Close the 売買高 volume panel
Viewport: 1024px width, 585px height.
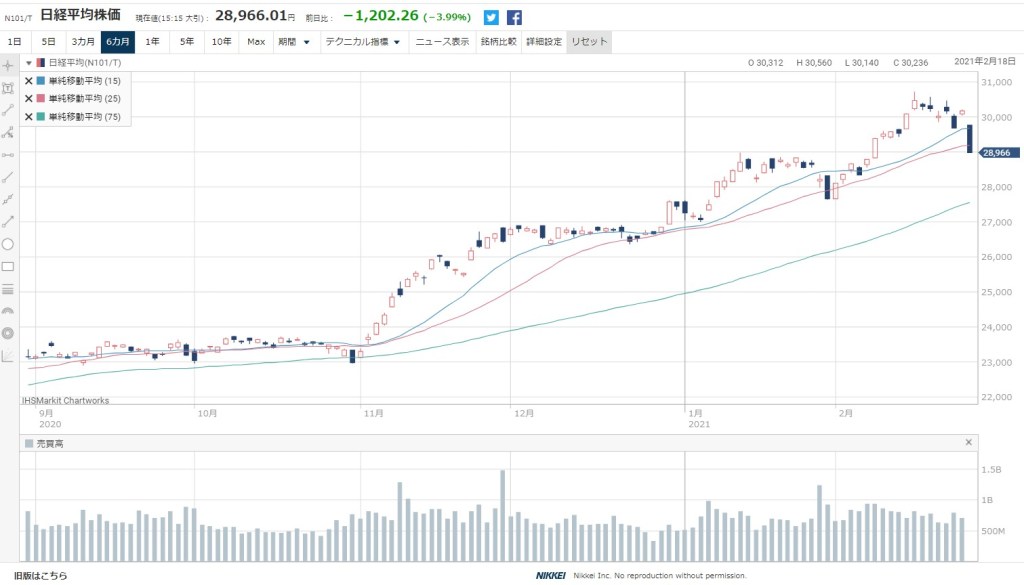(968, 442)
